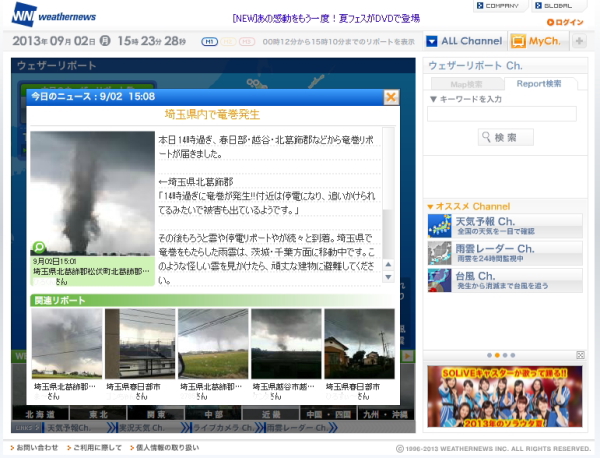
Task: Click the keyword search input field
Action: [x=502, y=115]
